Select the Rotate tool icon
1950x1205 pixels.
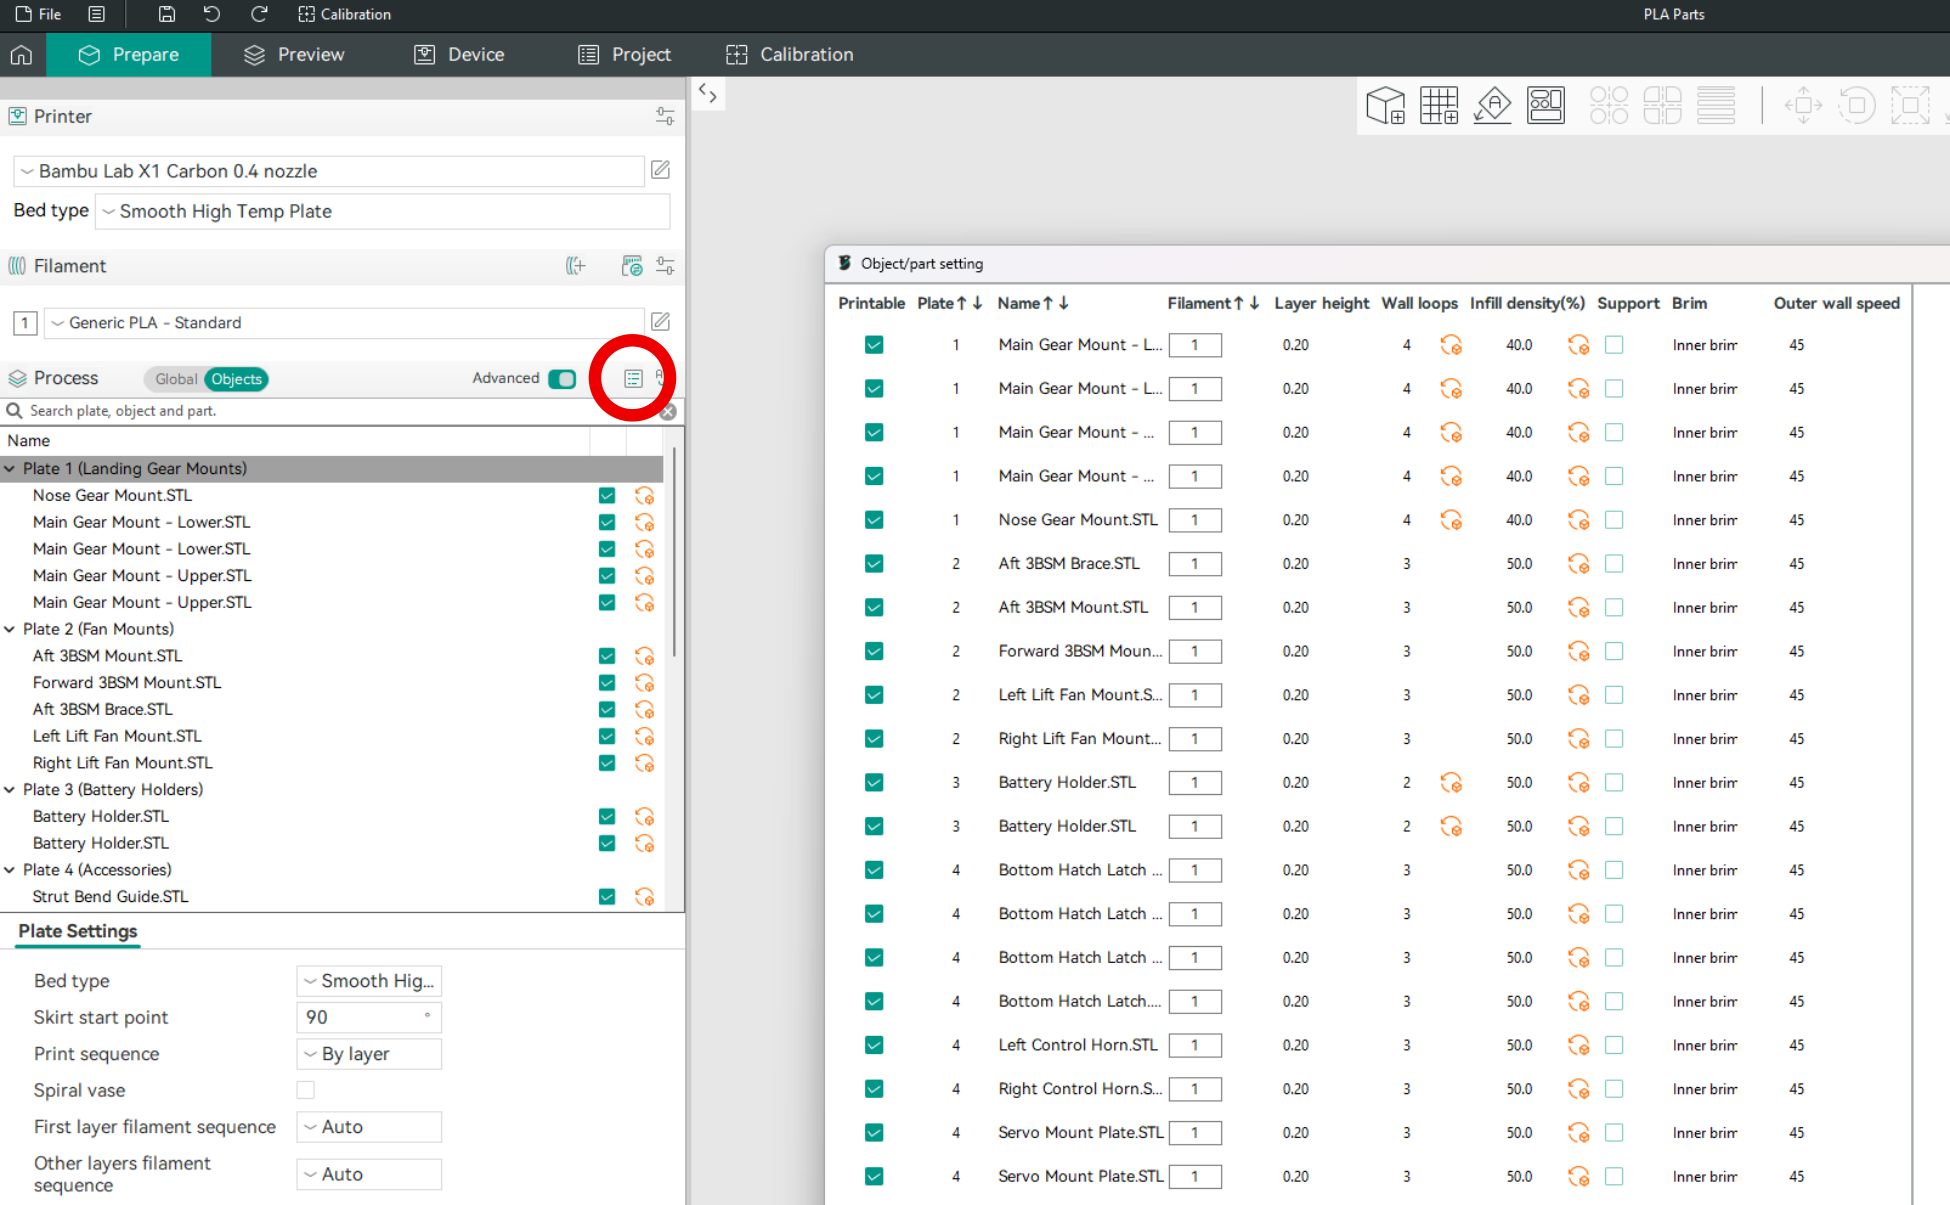click(x=1857, y=105)
